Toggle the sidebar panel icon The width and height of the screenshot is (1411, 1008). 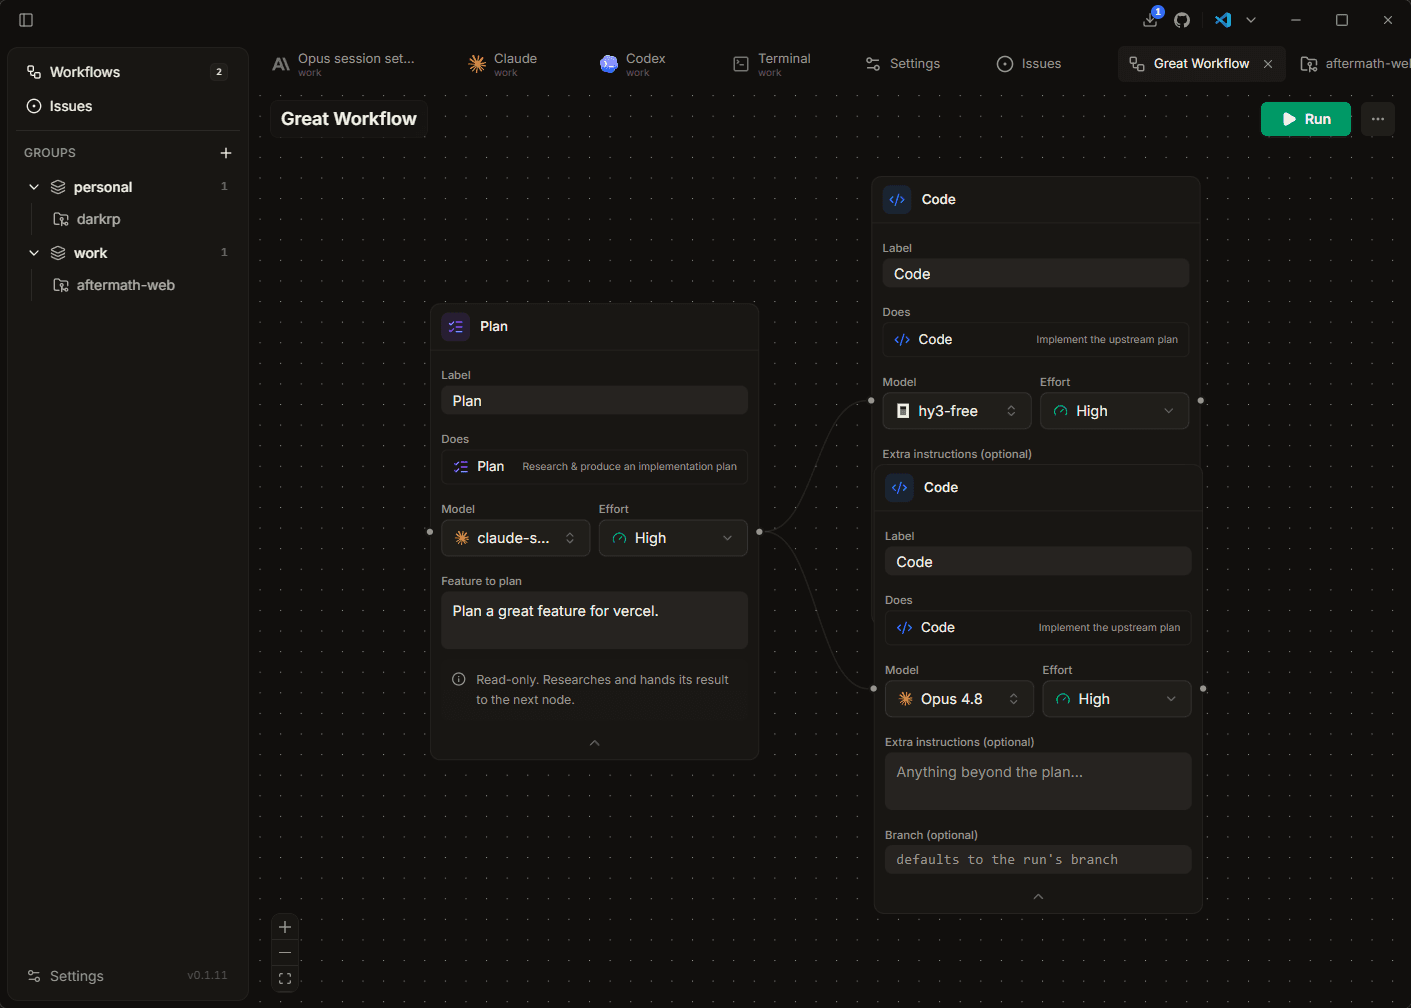pyautogui.click(x=26, y=20)
